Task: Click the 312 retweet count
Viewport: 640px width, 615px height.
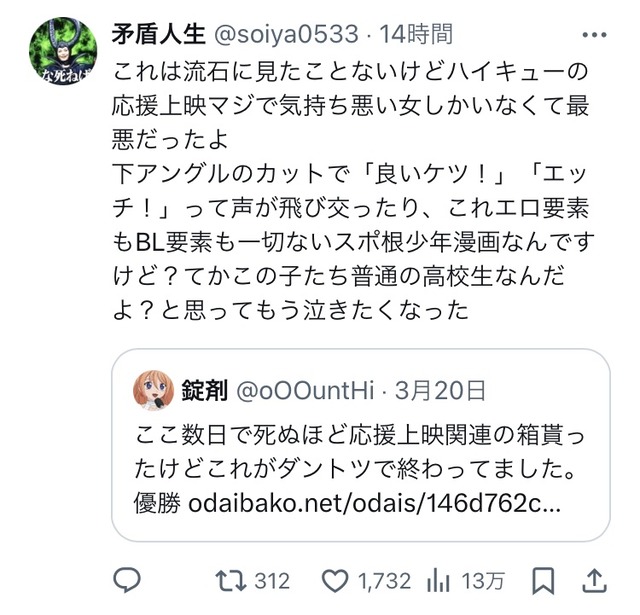Action: pos(272,581)
